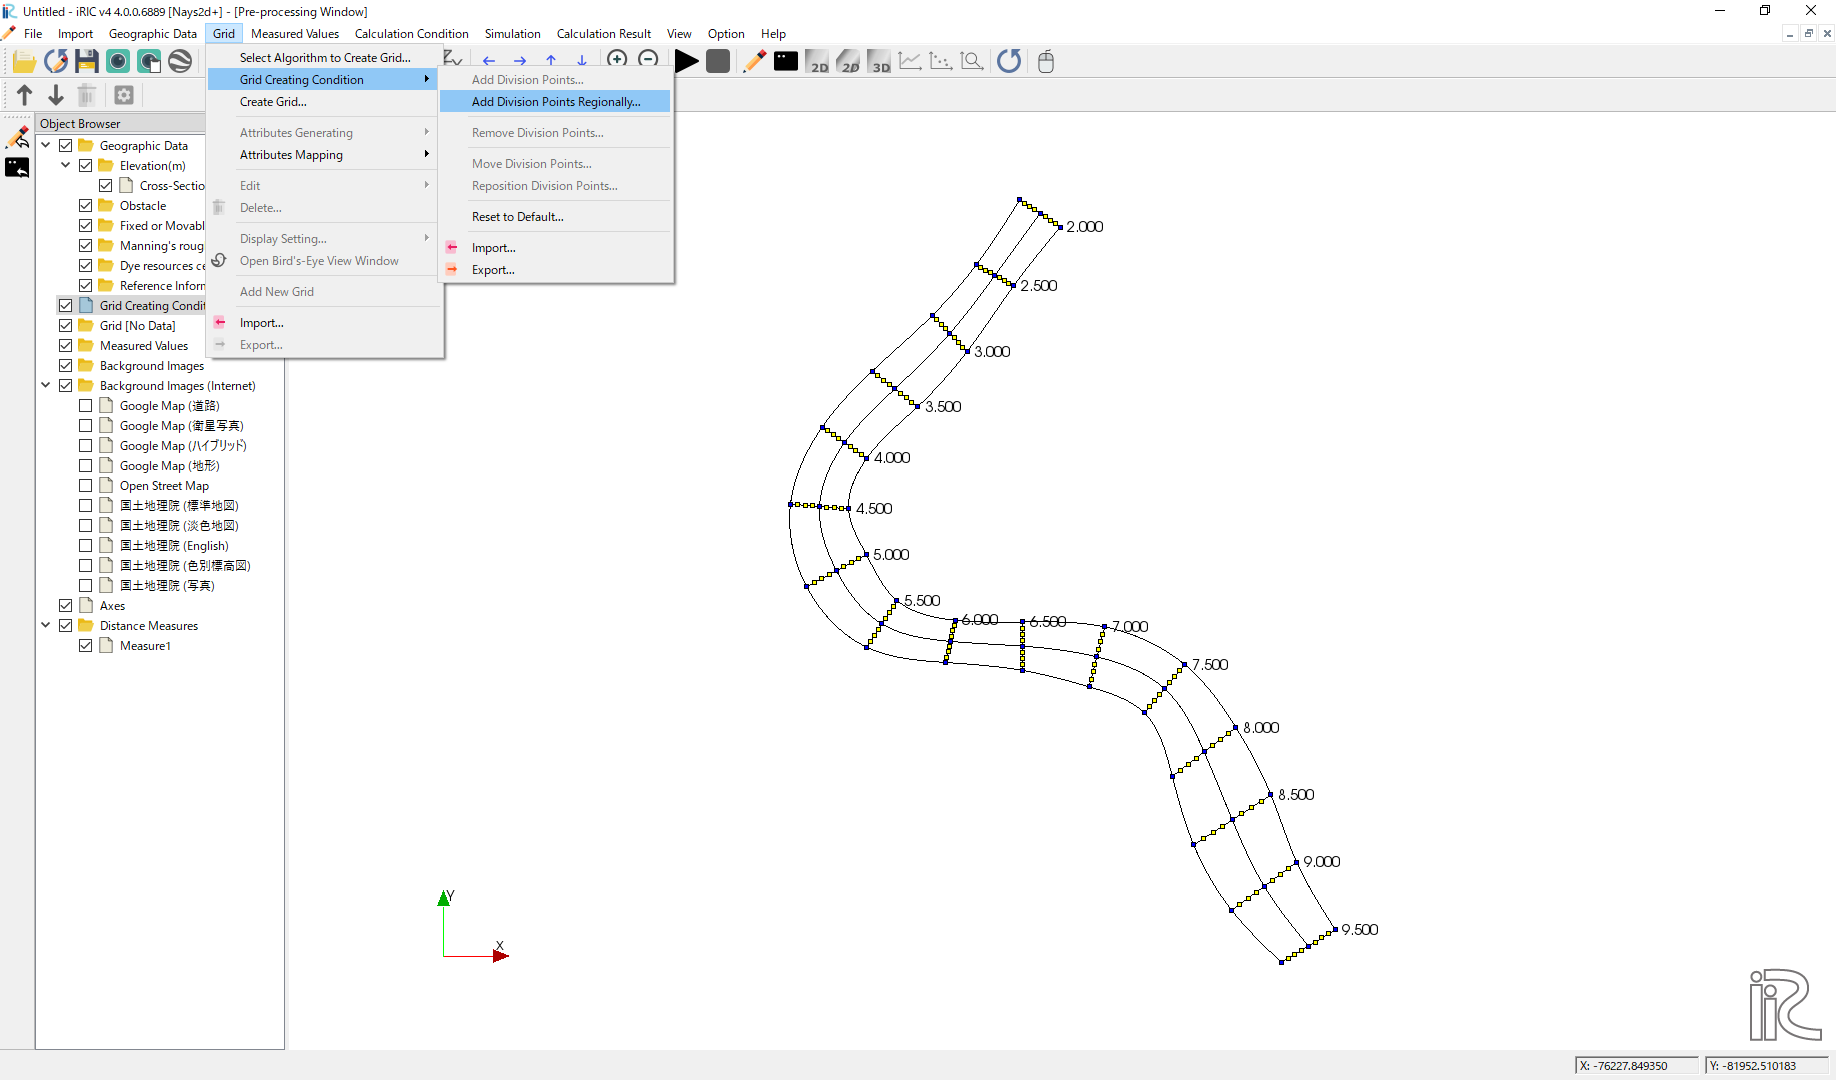Click the grey Stop simulation square
Screen dimensions: 1836x1080
pyautogui.click(x=718, y=61)
